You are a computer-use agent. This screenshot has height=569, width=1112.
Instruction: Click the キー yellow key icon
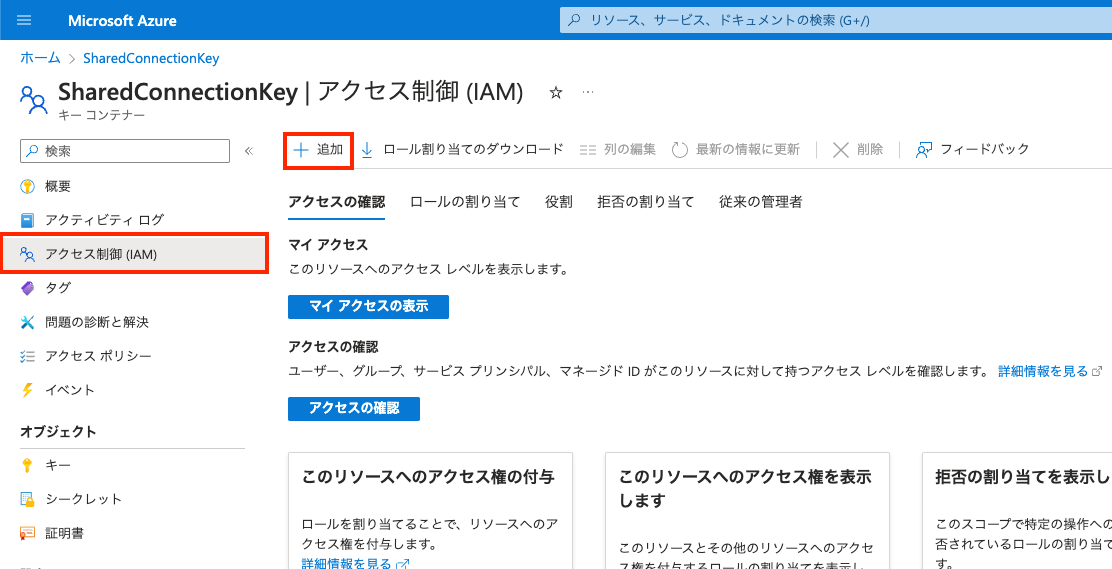[x=28, y=465]
